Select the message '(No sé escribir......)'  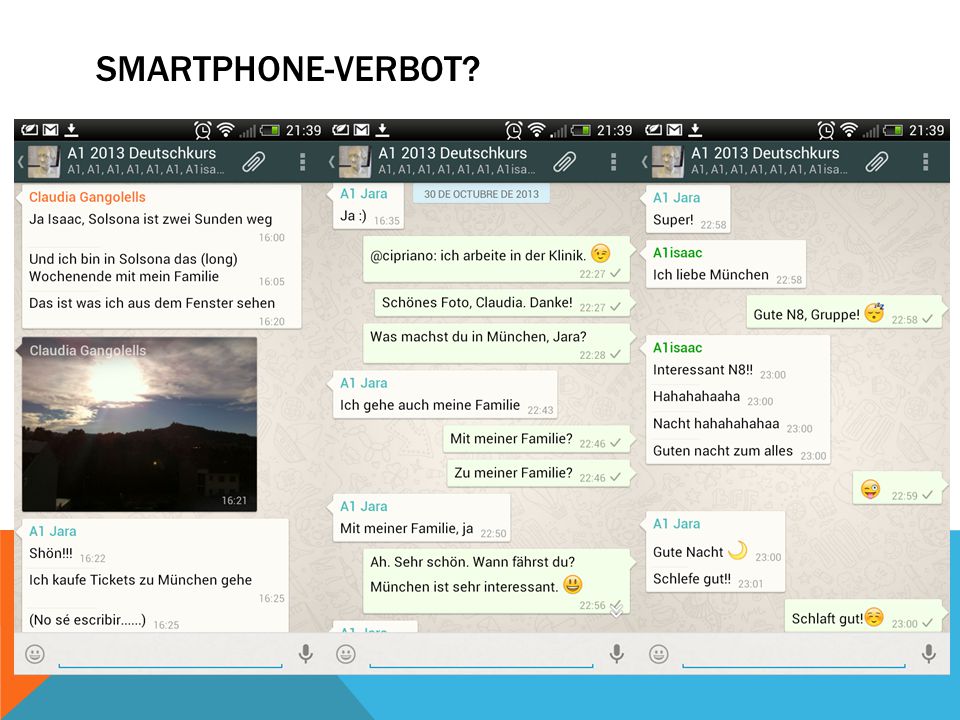pos(88,620)
